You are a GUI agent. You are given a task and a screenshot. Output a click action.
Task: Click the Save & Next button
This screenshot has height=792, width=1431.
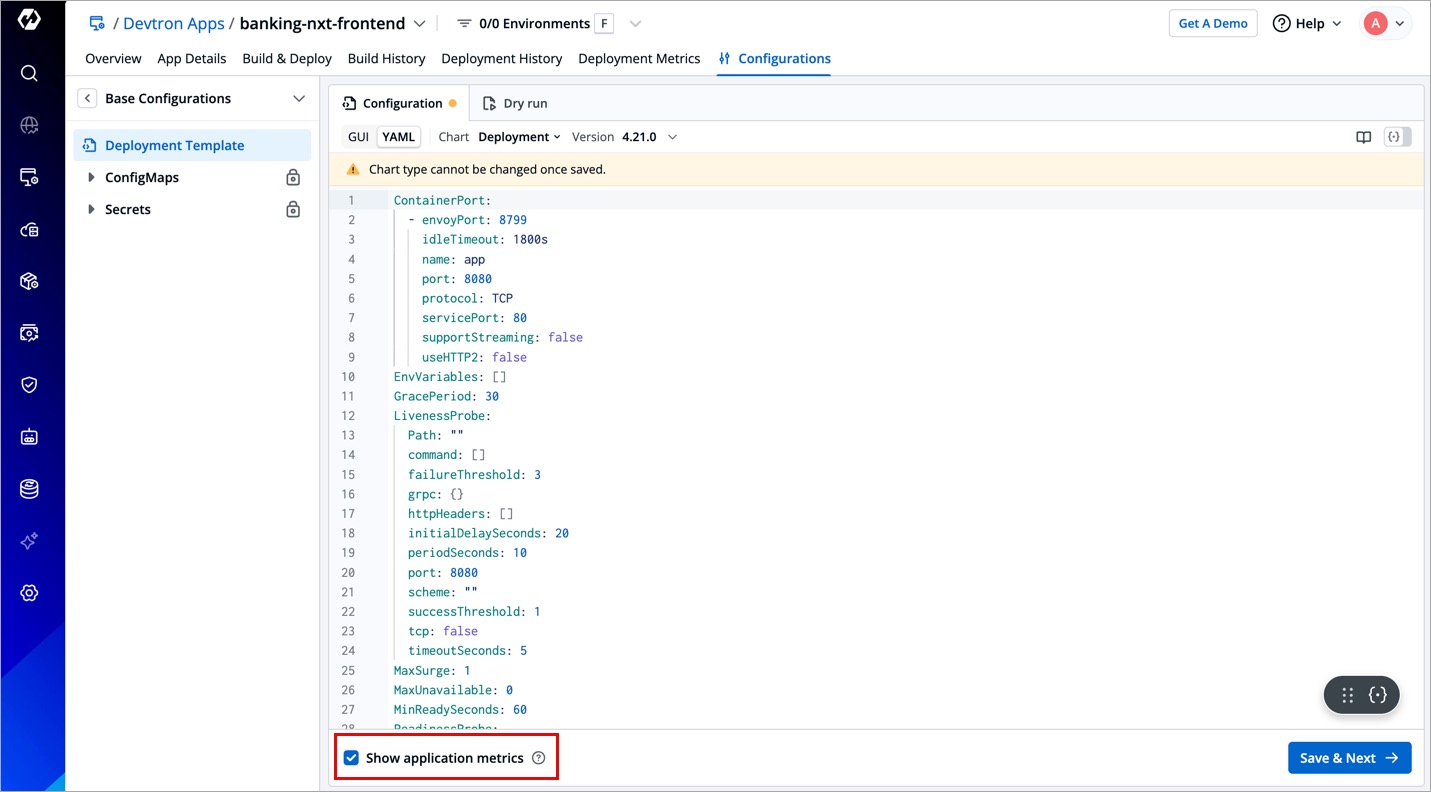click(x=1349, y=758)
